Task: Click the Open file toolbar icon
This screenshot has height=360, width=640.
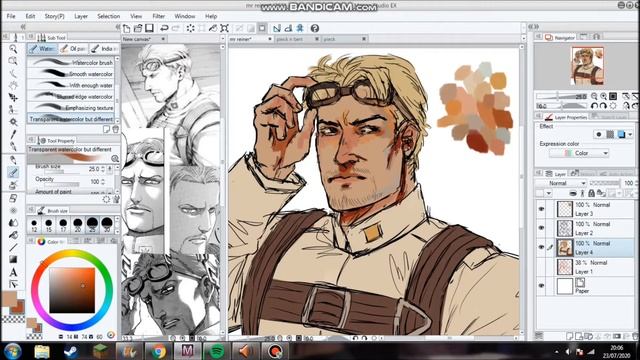Action: 138,28
